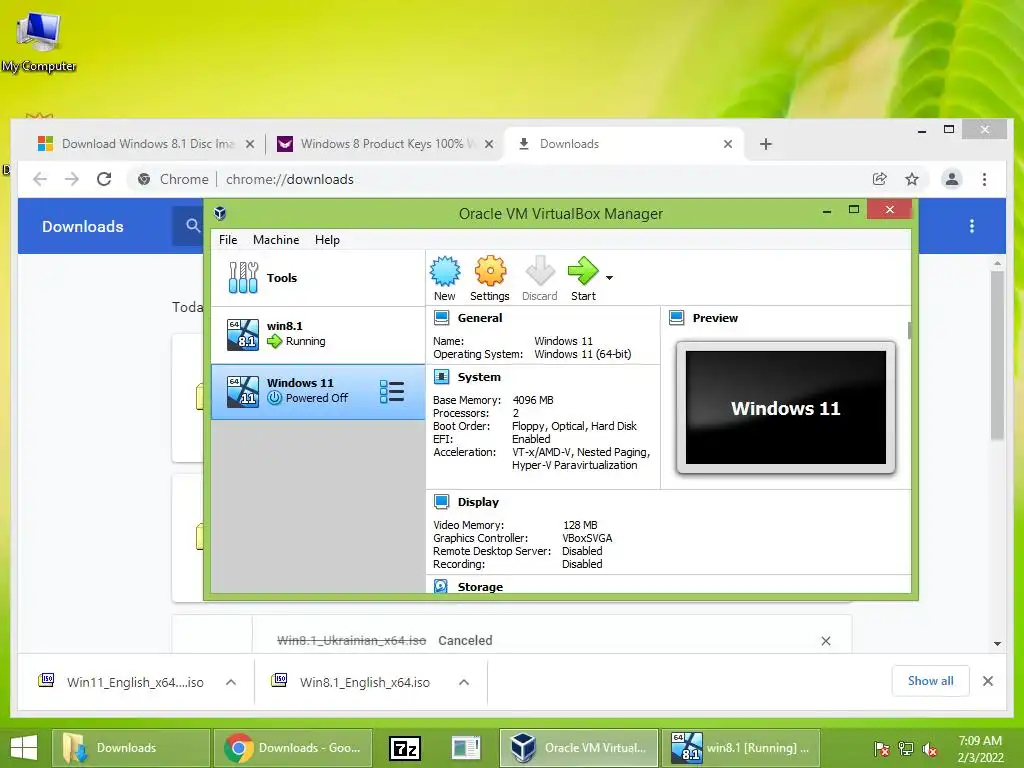1024x768 pixels.
Task: Click the System section header
Action: click(x=479, y=377)
